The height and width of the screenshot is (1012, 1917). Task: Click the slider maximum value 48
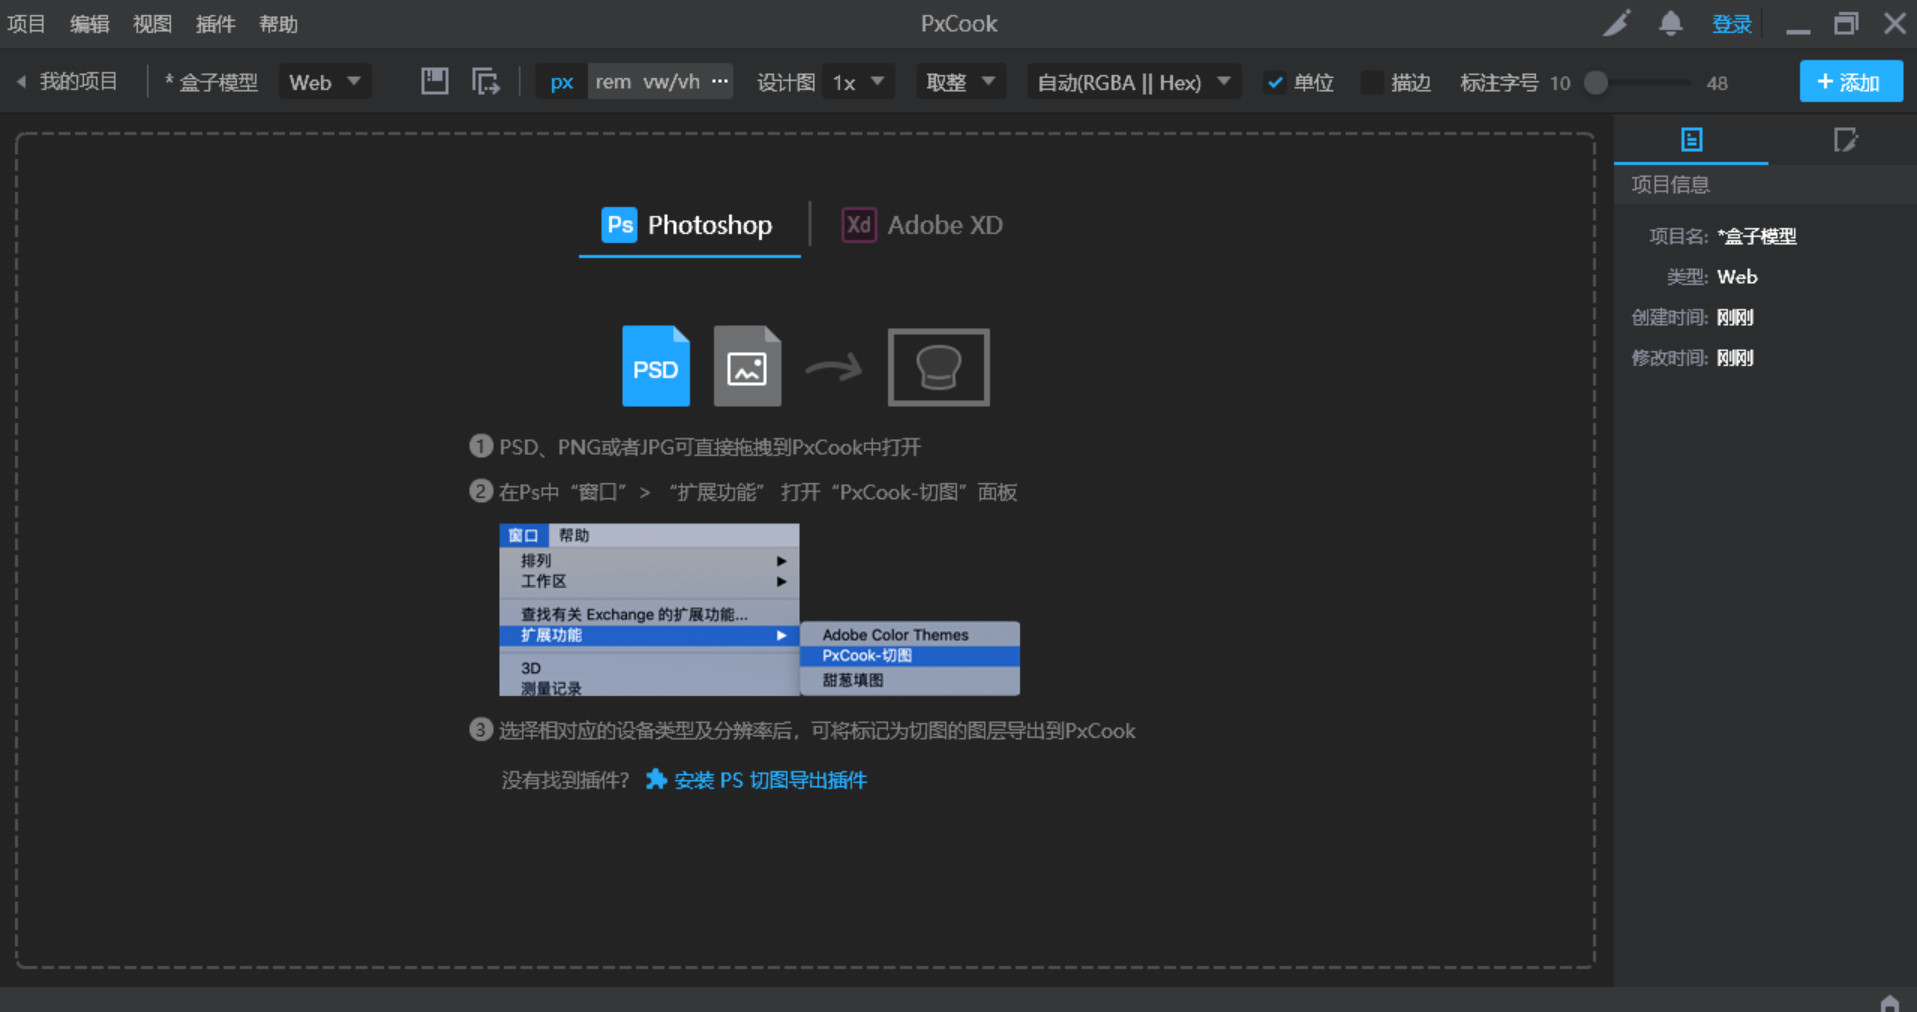click(x=1717, y=83)
